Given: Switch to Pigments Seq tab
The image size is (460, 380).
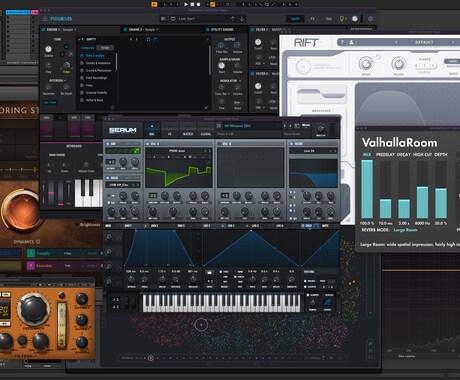Looking at the screenshot, I should [329, 19].
